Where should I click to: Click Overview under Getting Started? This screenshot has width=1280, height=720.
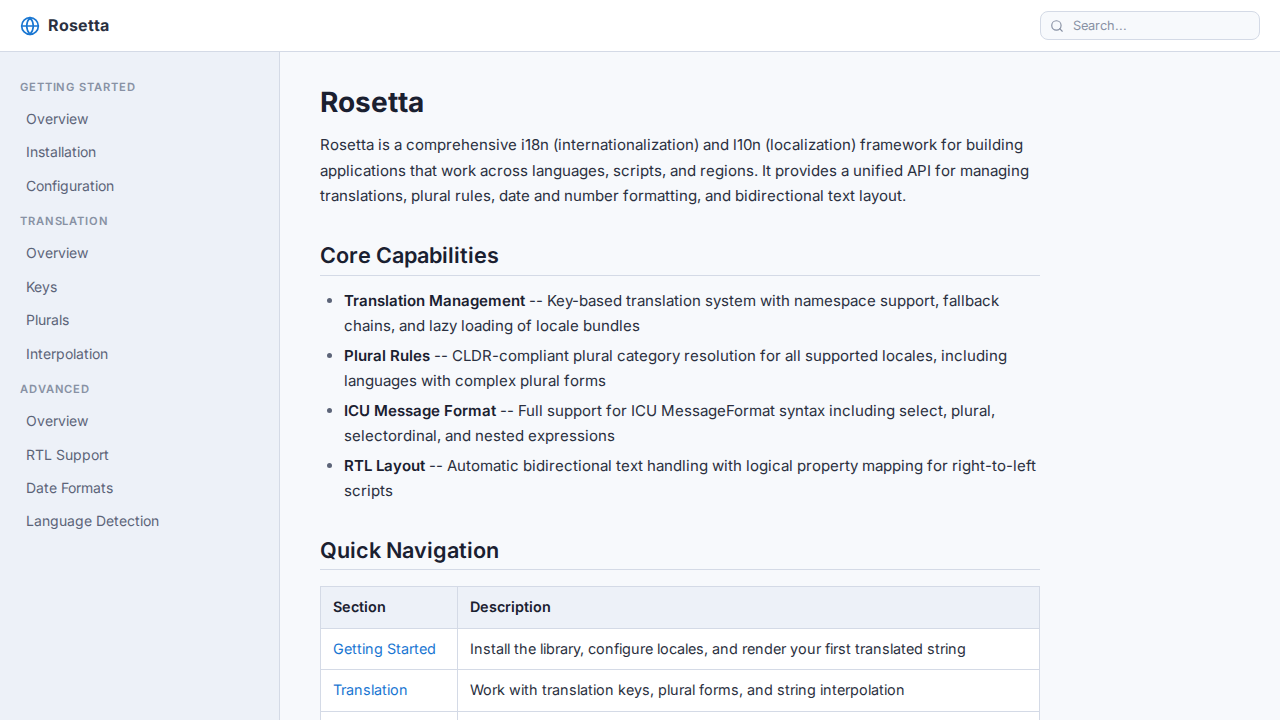pyautogui.click(x=57, y=119)
